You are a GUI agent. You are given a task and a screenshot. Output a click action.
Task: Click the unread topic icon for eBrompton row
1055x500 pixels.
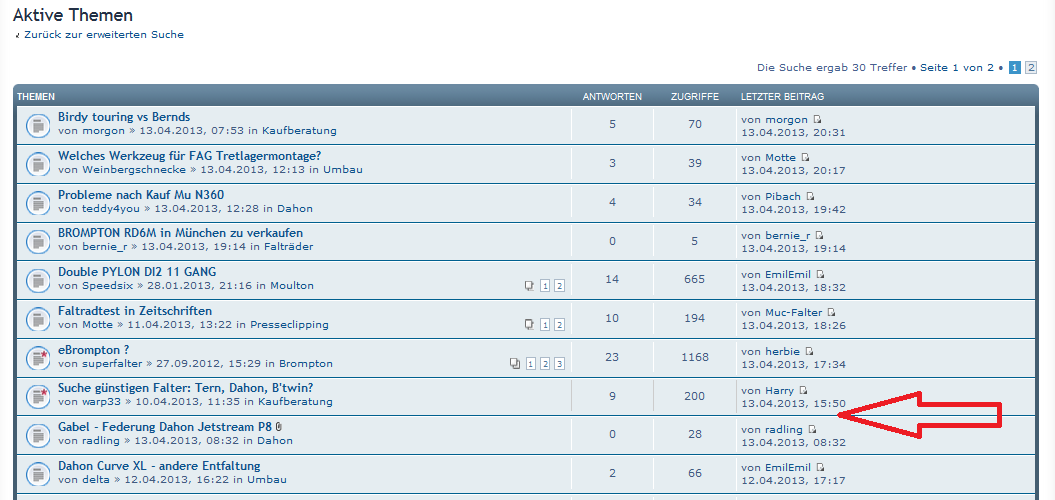[38, 358]
